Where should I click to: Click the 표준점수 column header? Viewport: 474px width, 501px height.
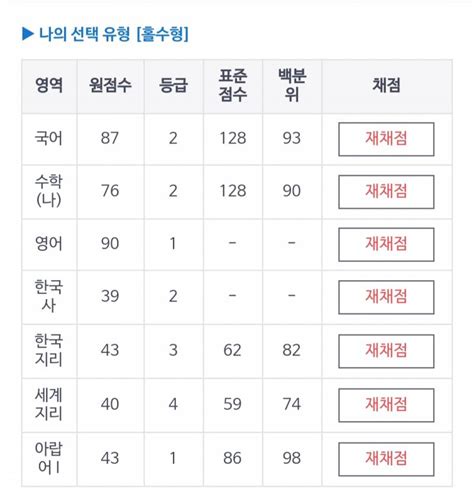click(x=233, y=85)
